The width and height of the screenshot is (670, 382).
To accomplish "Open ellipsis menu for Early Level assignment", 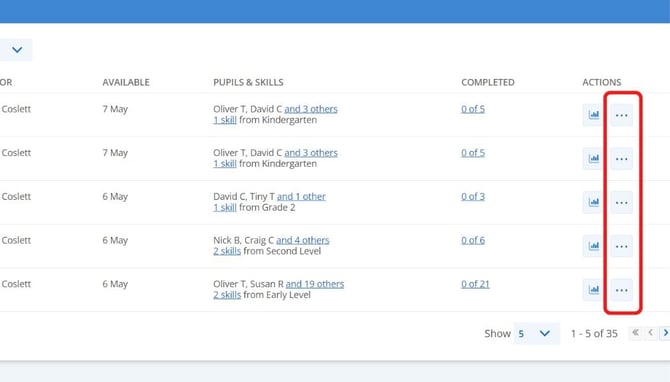I will point(621,290).
